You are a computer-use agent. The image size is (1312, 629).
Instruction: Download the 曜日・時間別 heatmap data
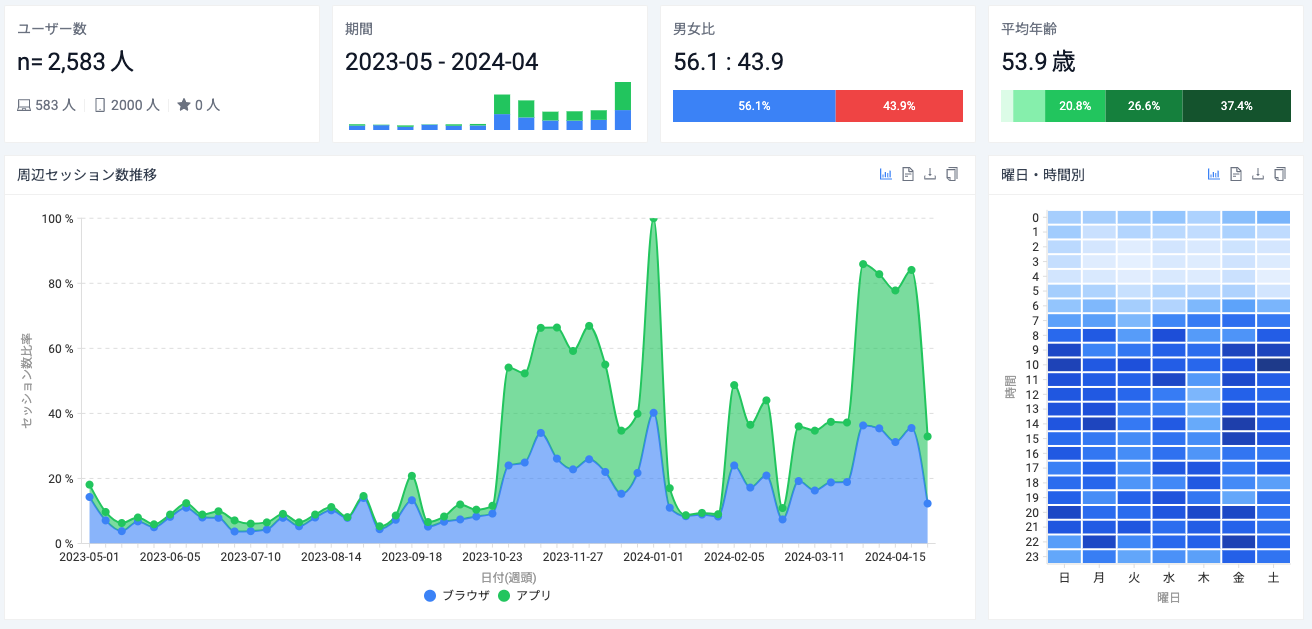click(1258, 174)
